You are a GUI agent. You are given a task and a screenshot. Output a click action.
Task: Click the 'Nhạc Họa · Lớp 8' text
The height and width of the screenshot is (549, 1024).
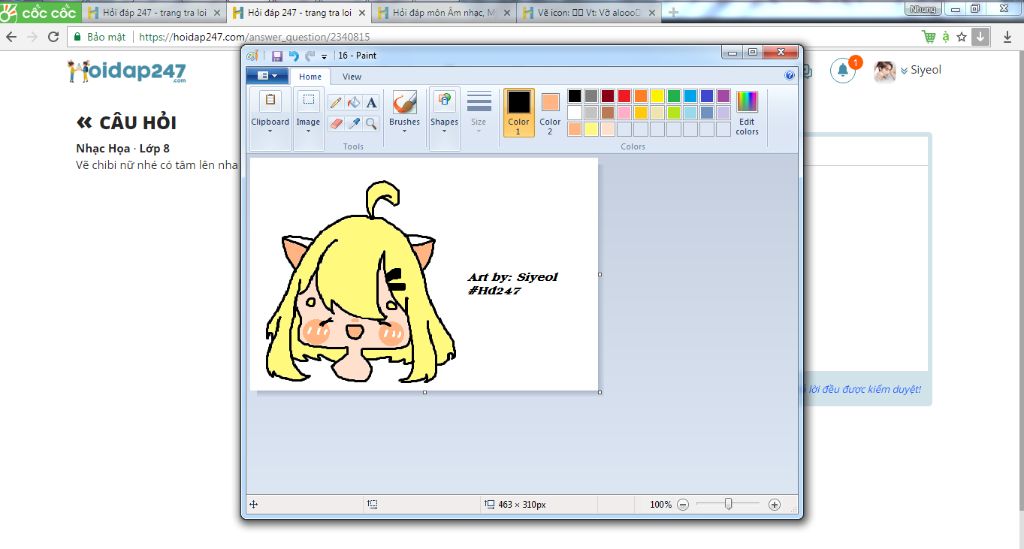pyautogui.click(x=123, y=148)
